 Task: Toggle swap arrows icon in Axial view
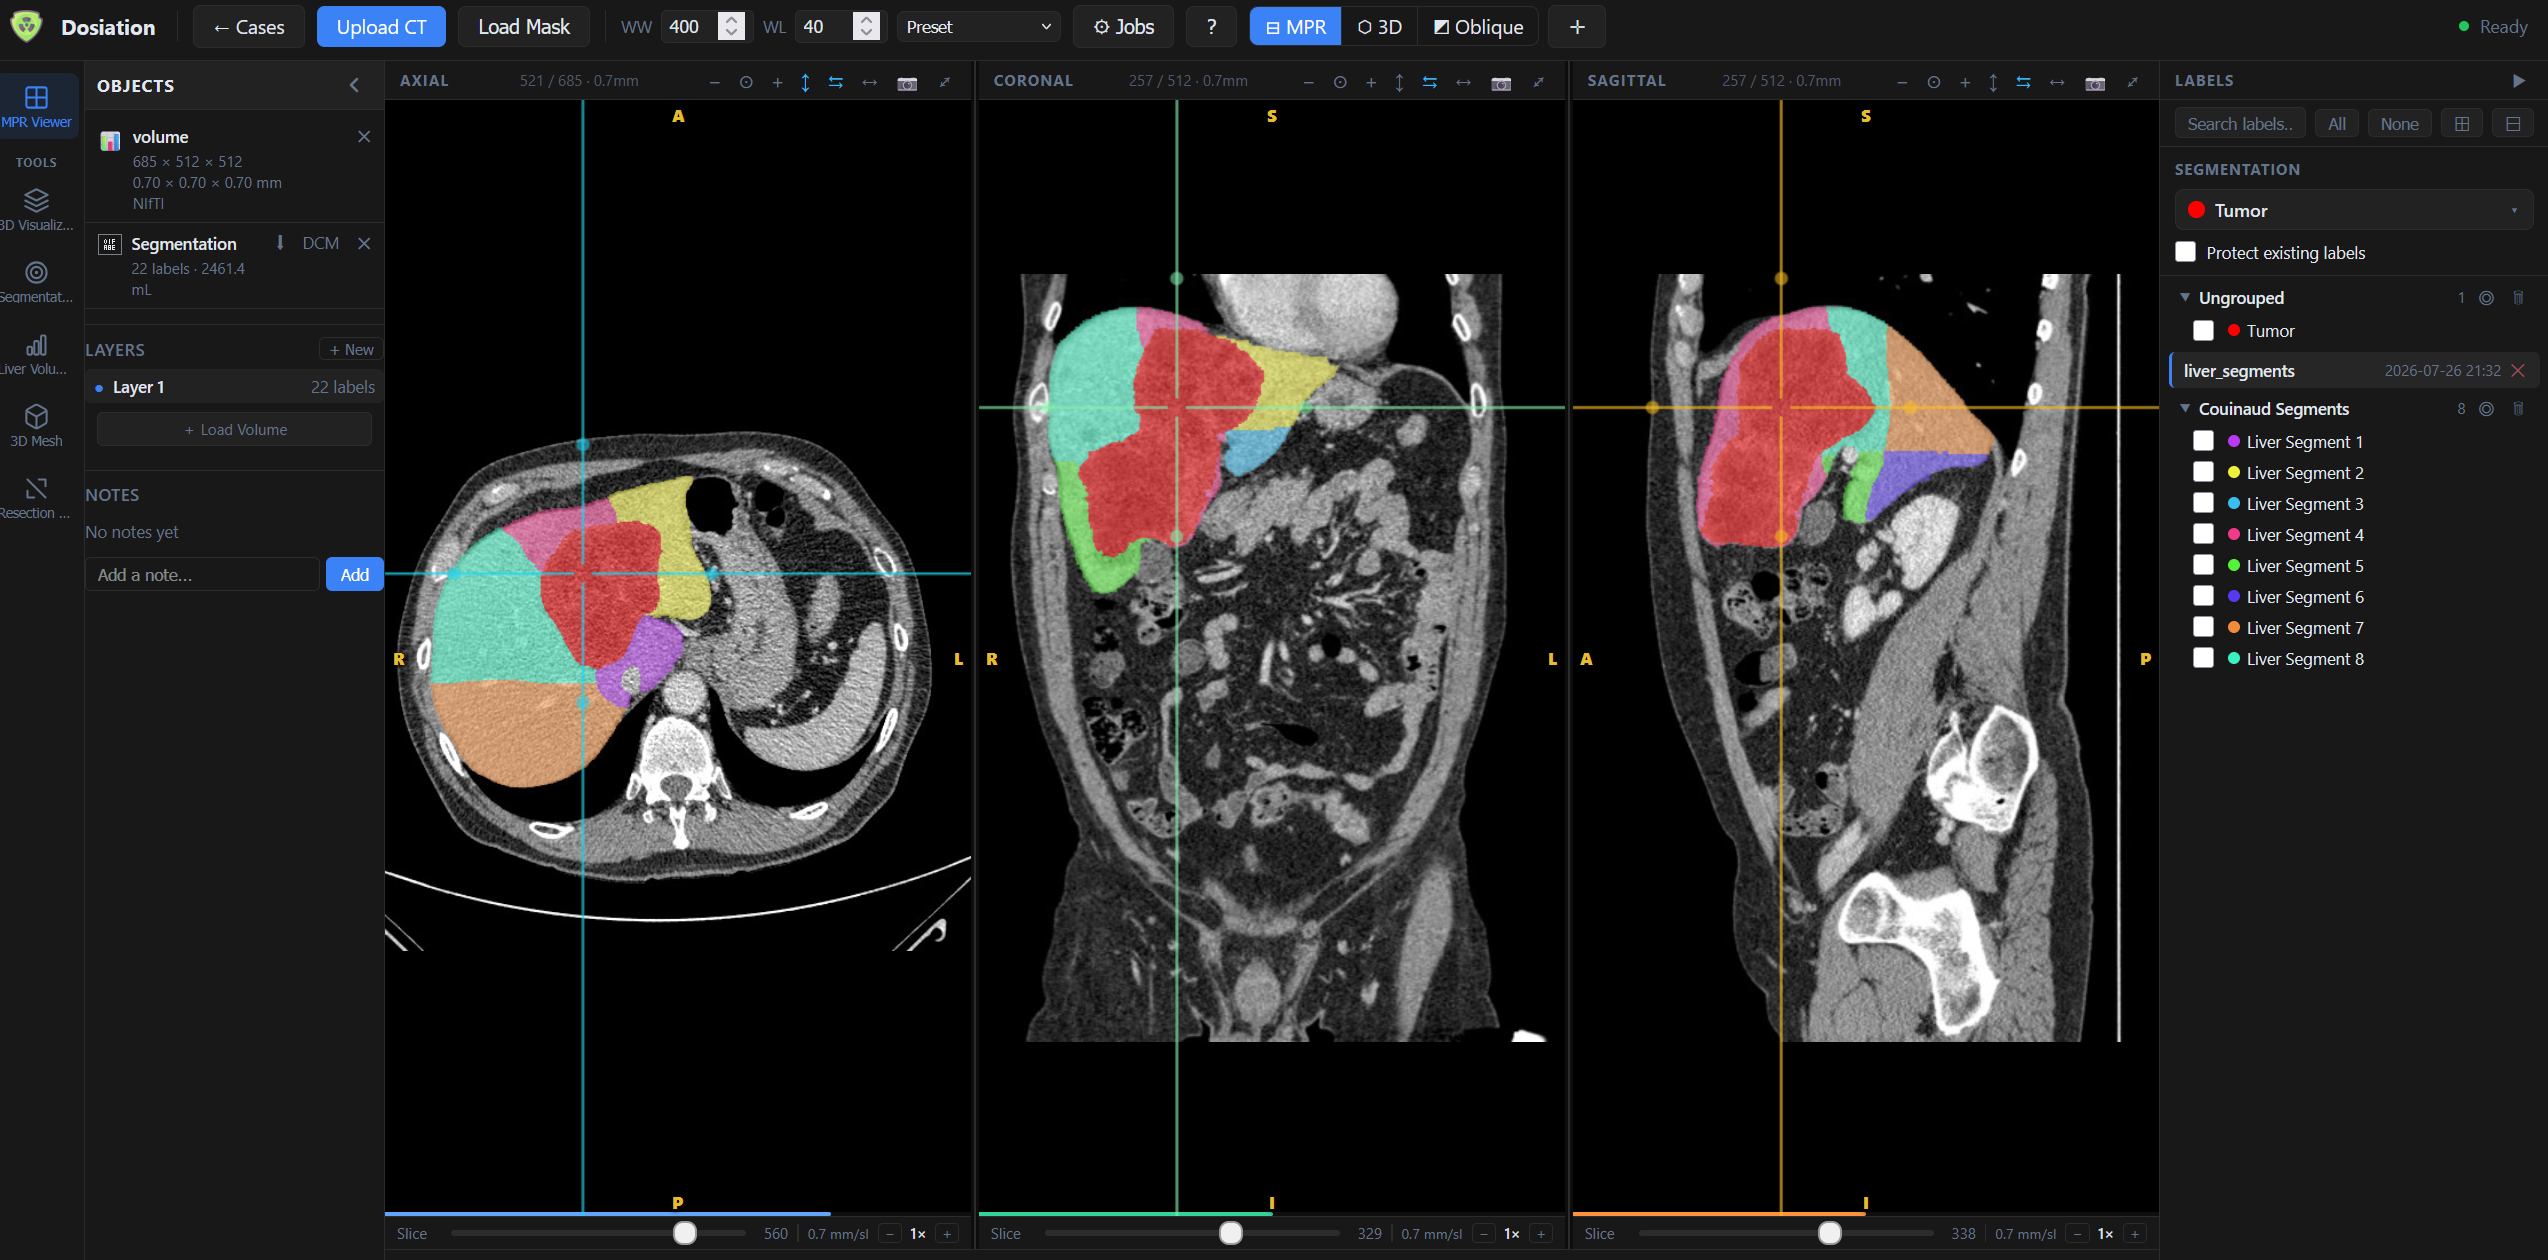coord(836,82)
